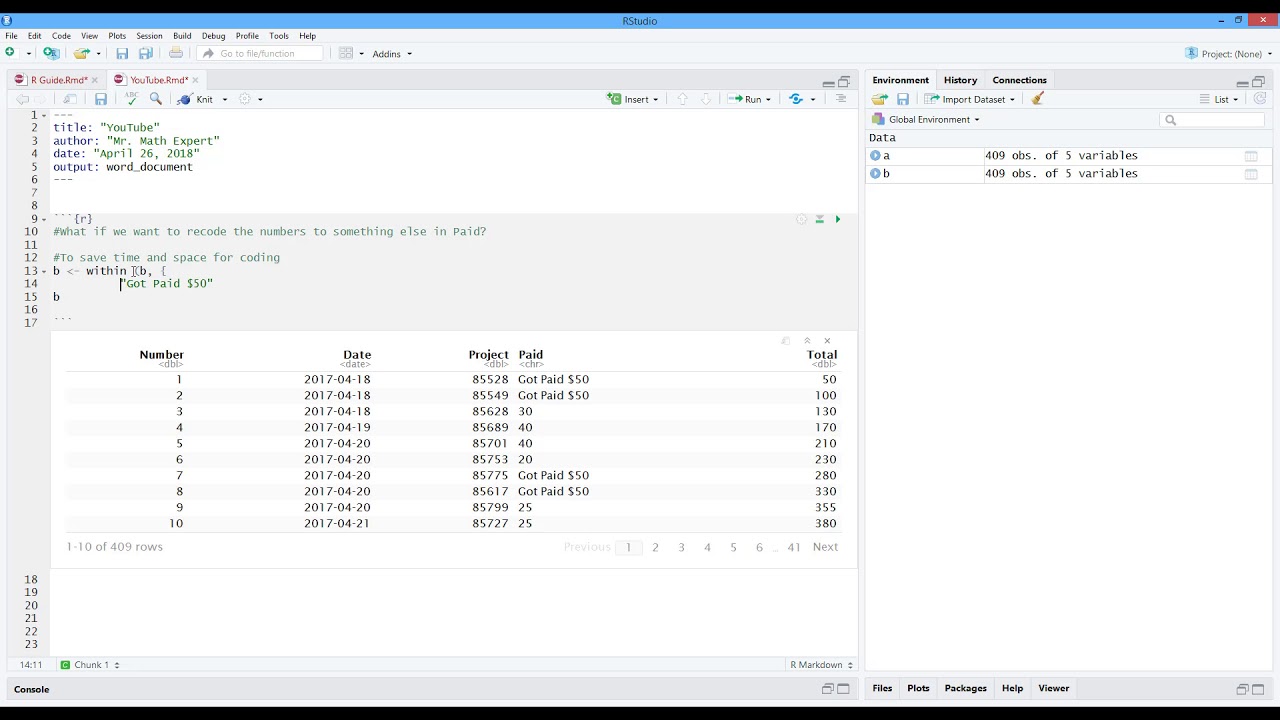The height and width of the screenshot is (720, 1280).
Task: Maximize the Console pane
Action: (x=843, y=689)
